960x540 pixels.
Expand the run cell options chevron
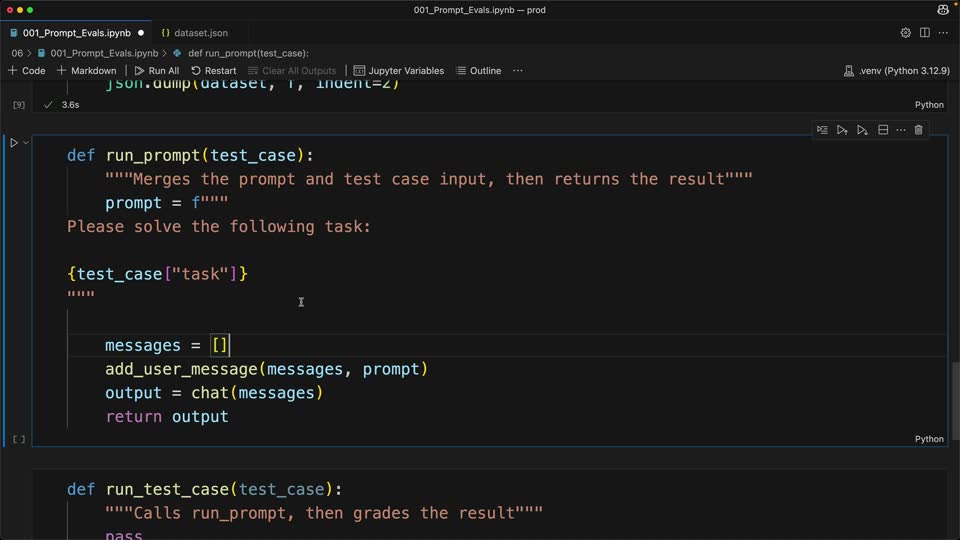click(26, 143)
